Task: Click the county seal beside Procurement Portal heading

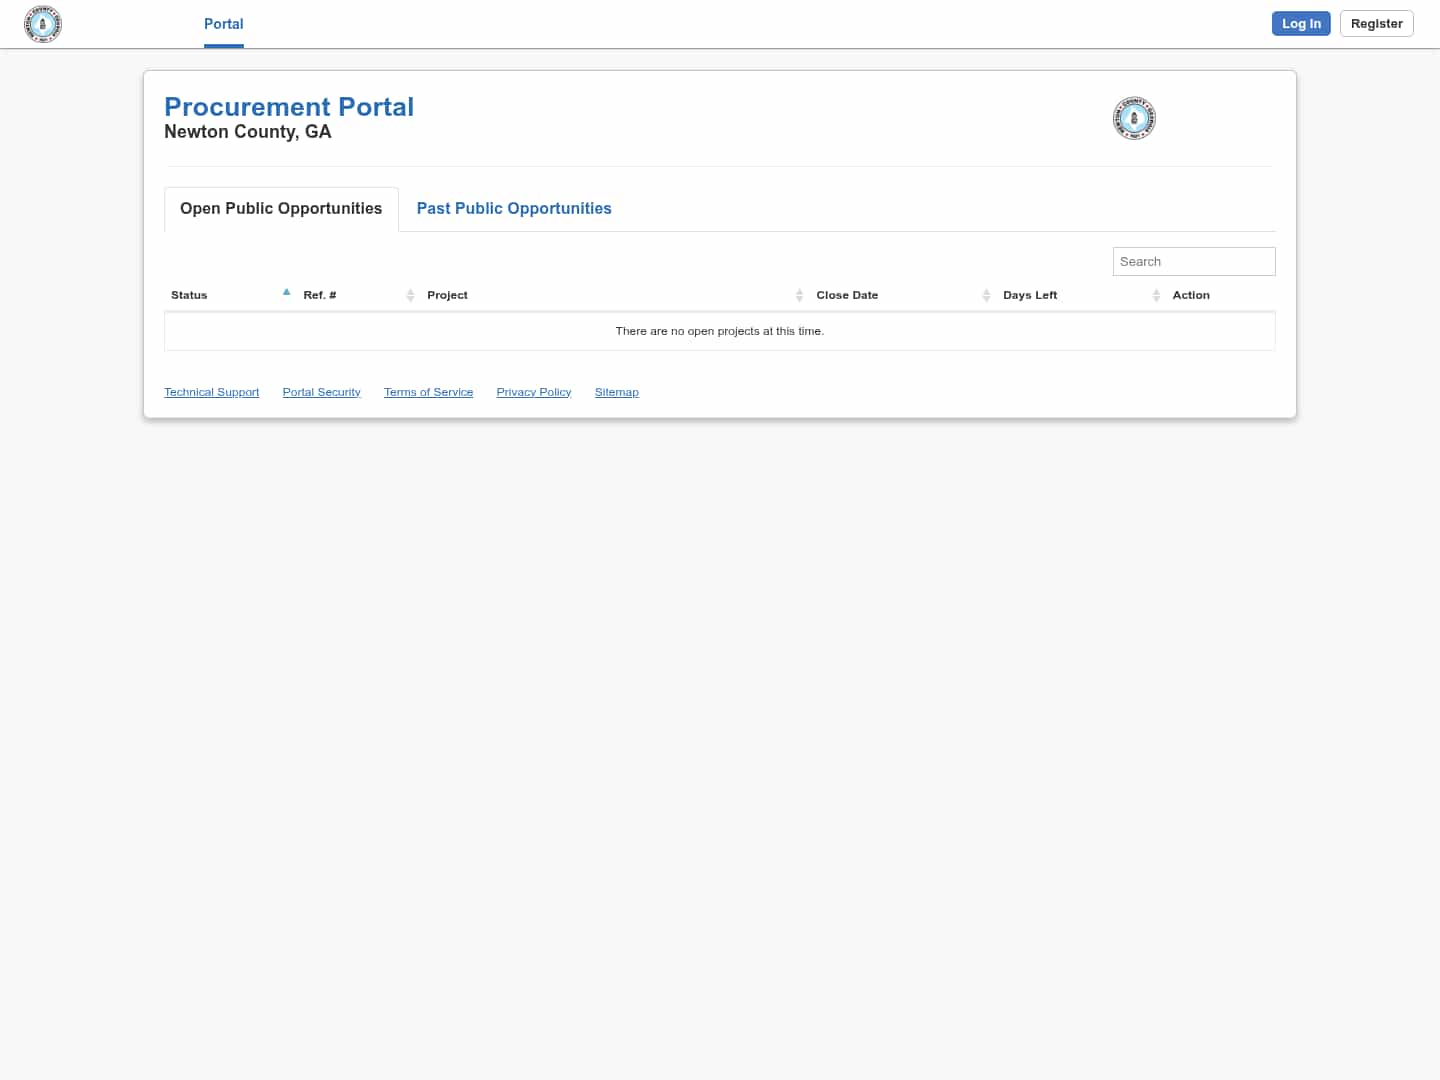Action: (1134, 118)
